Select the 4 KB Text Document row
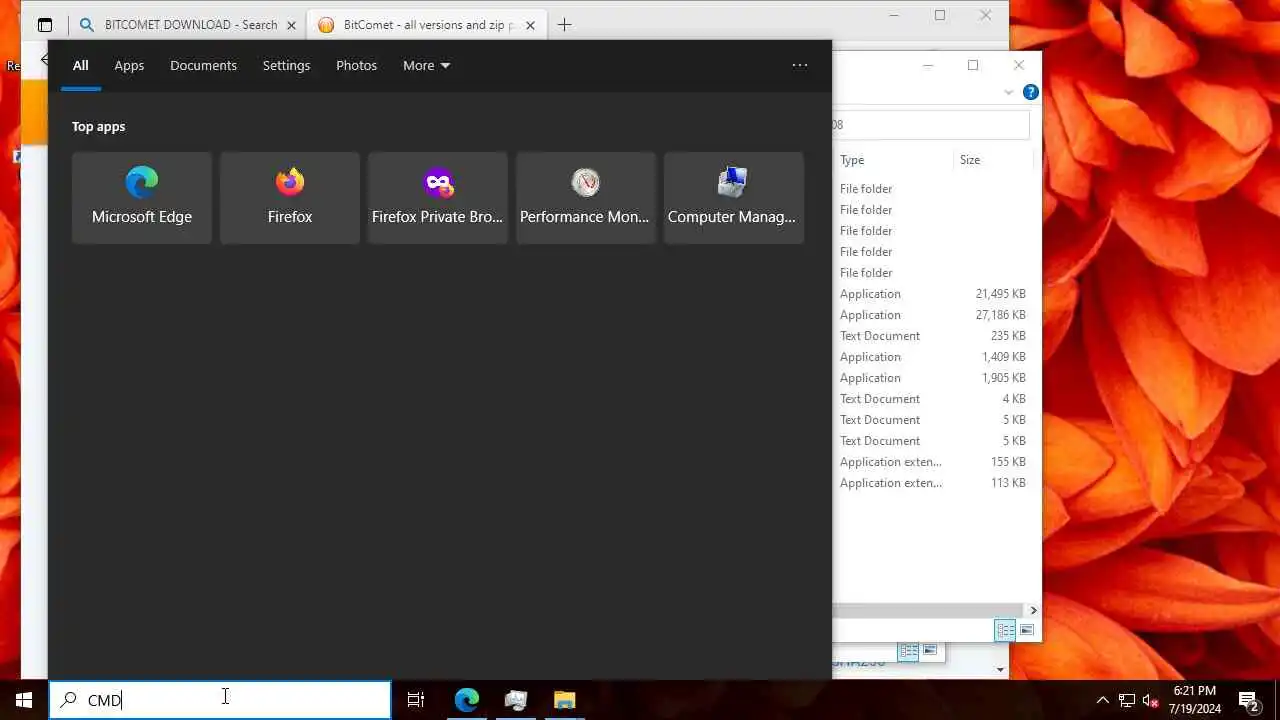Viewport: 1280px width, 720px height. [932, 399]
